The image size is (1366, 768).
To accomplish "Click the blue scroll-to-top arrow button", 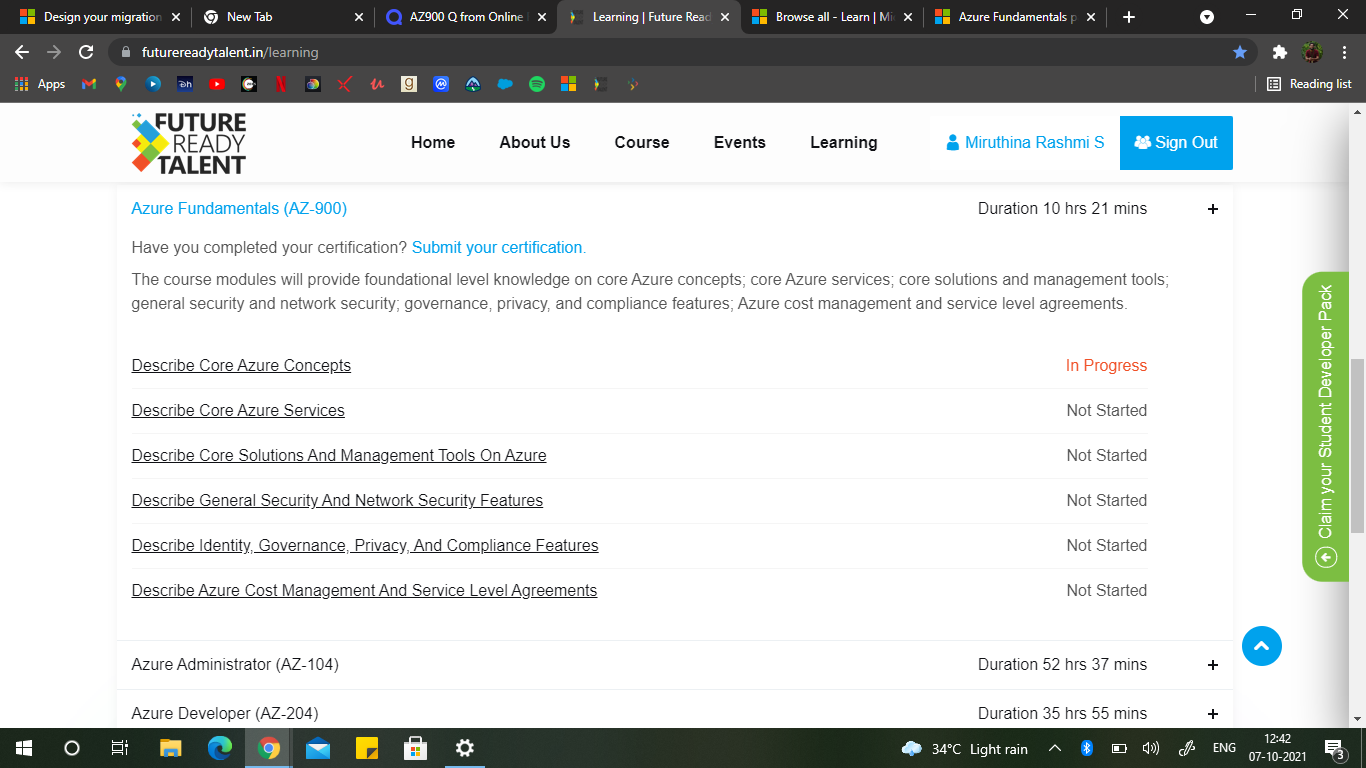I will [1262, 646].
